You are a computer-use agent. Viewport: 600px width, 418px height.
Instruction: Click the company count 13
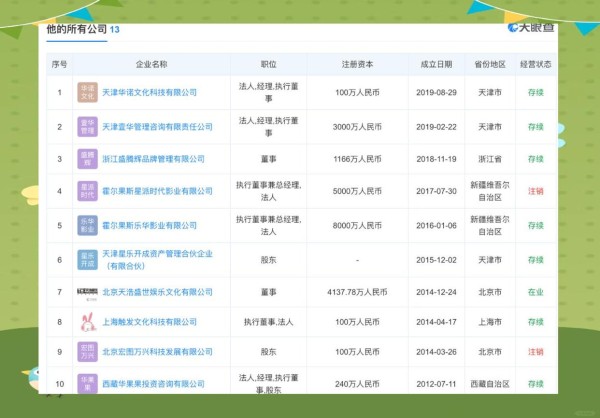(x=114, y=29)
